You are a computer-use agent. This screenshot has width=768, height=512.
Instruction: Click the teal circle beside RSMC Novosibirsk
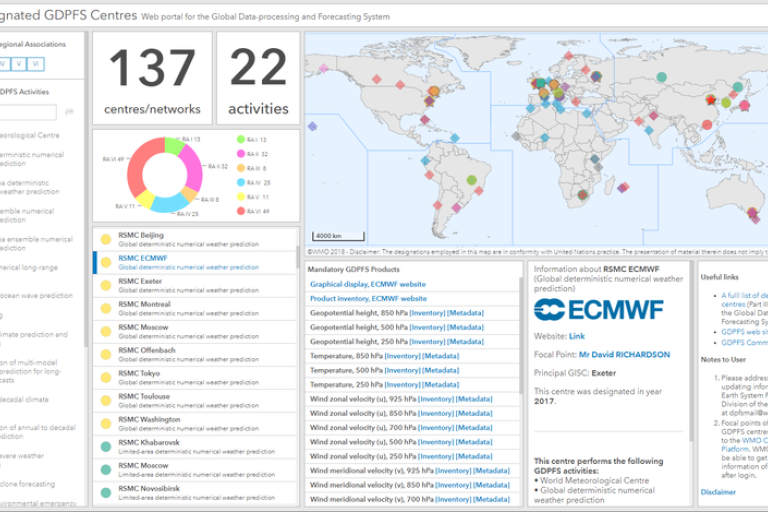coord(106,493)
